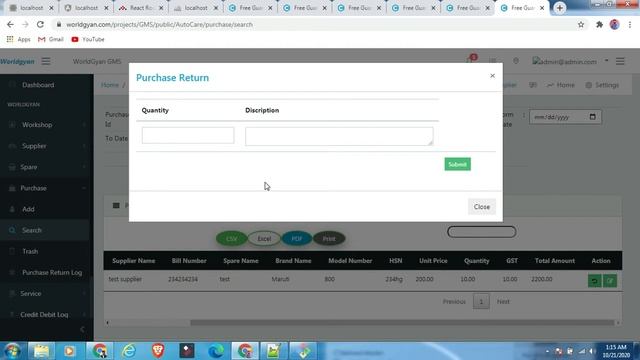Open the admin@admin.com user dropdown
This screenshot has height=360, width=640.
570,62
